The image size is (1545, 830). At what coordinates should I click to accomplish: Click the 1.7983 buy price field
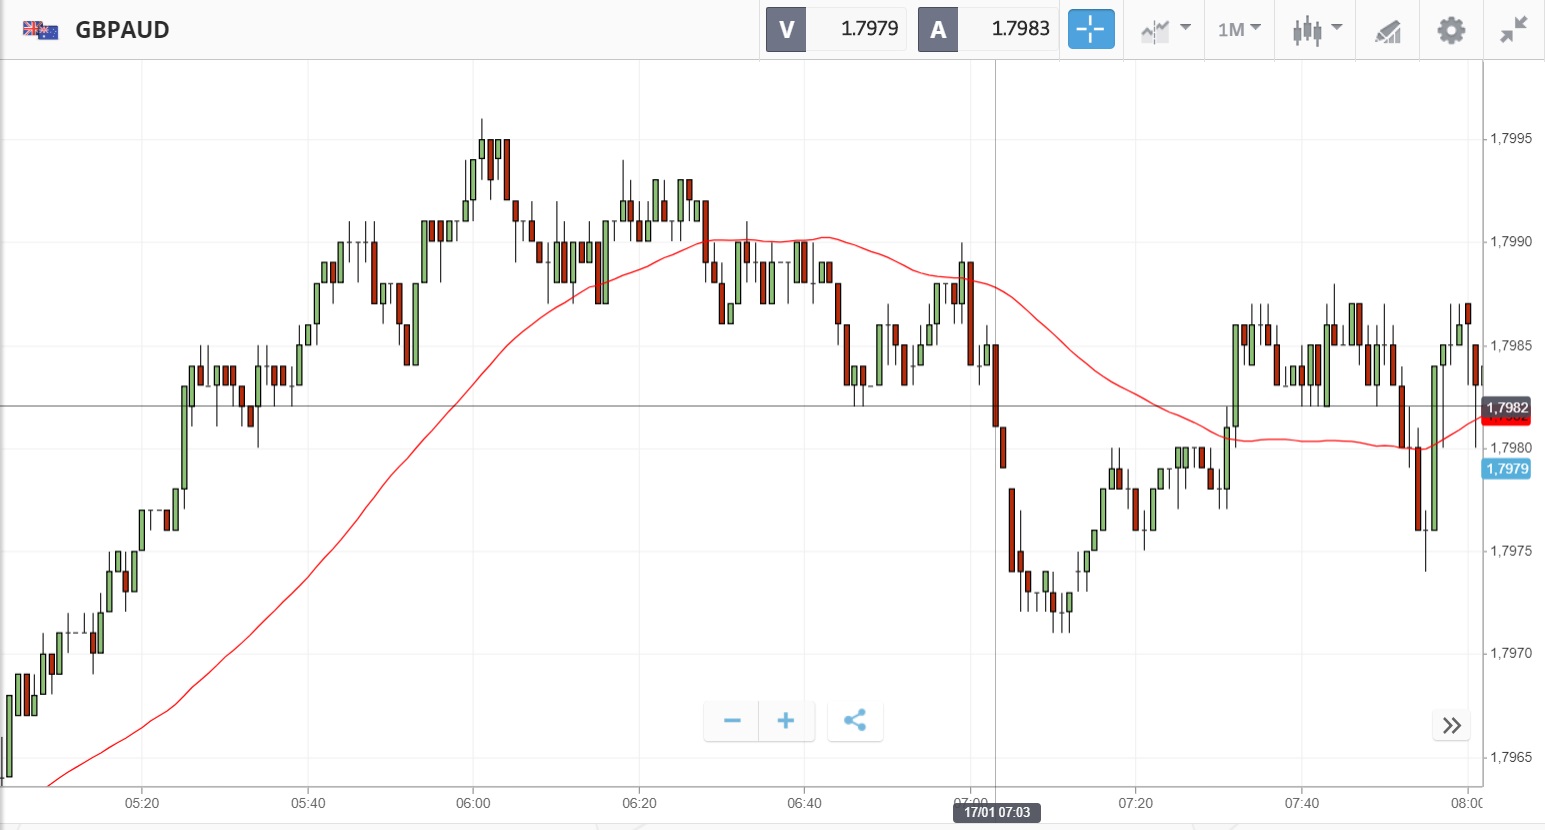[1020, 29]
